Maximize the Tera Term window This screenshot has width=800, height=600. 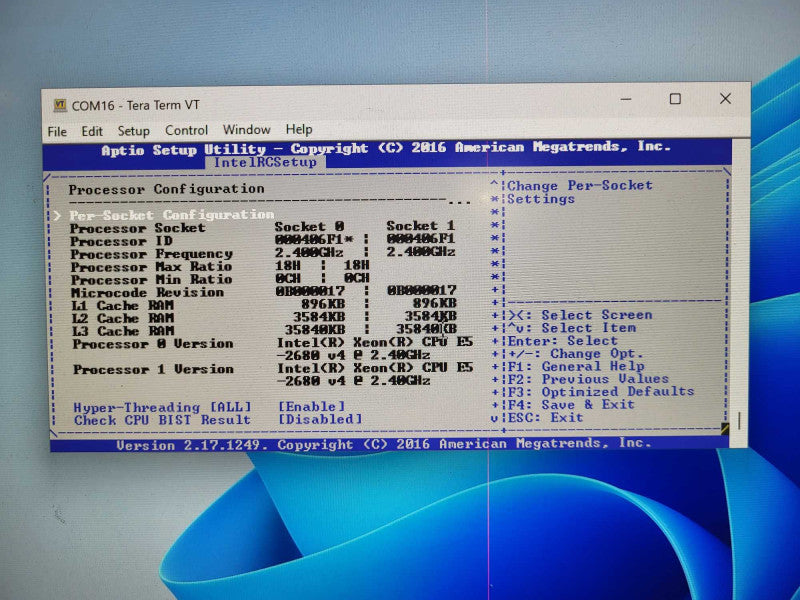675,99
